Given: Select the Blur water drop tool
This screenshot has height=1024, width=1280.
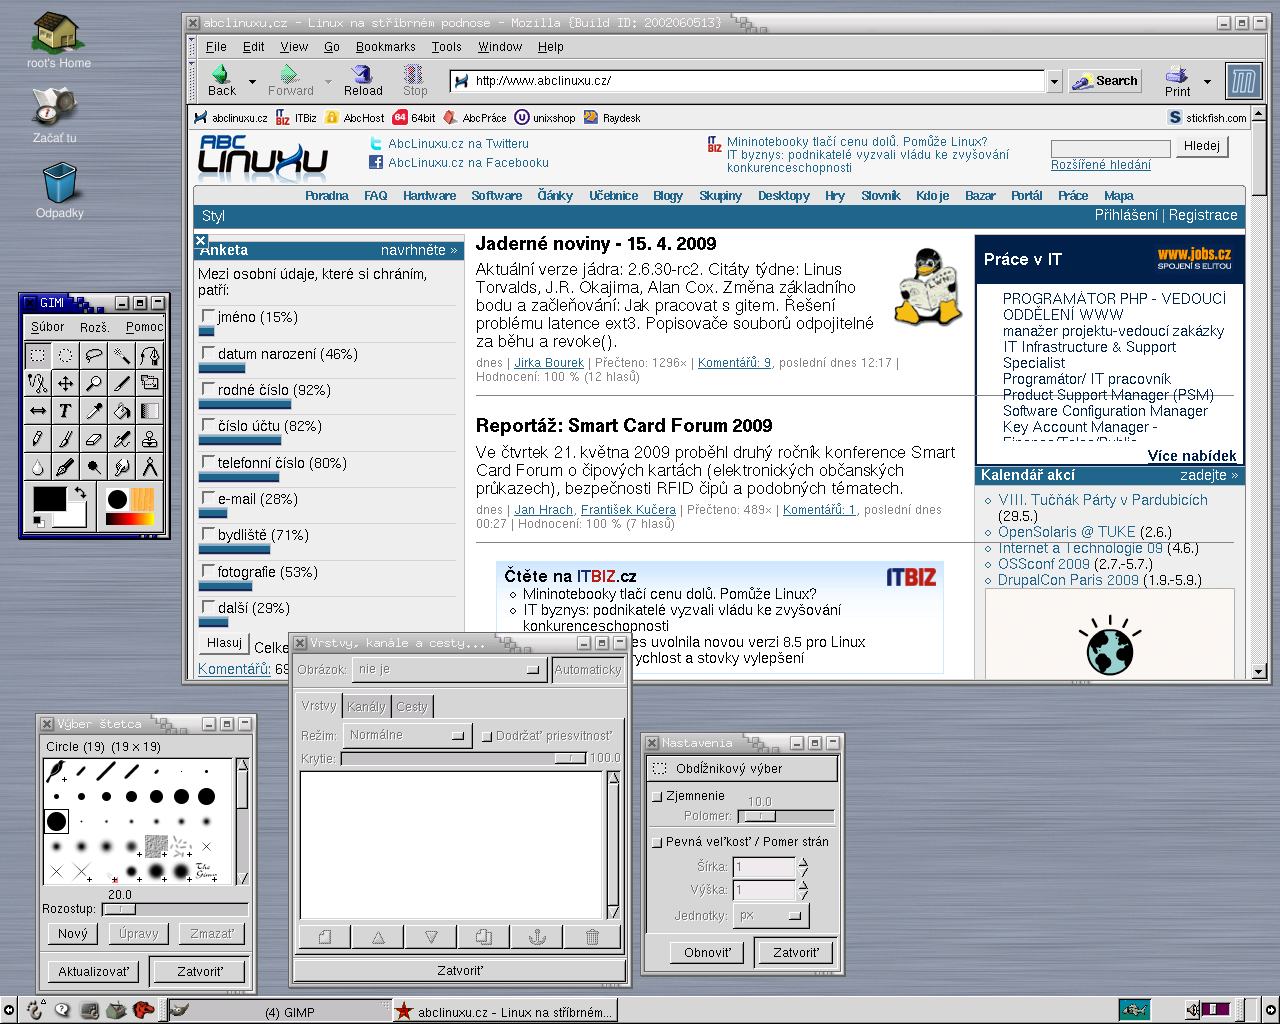Looking at the screenshot, I should [37, 467].
